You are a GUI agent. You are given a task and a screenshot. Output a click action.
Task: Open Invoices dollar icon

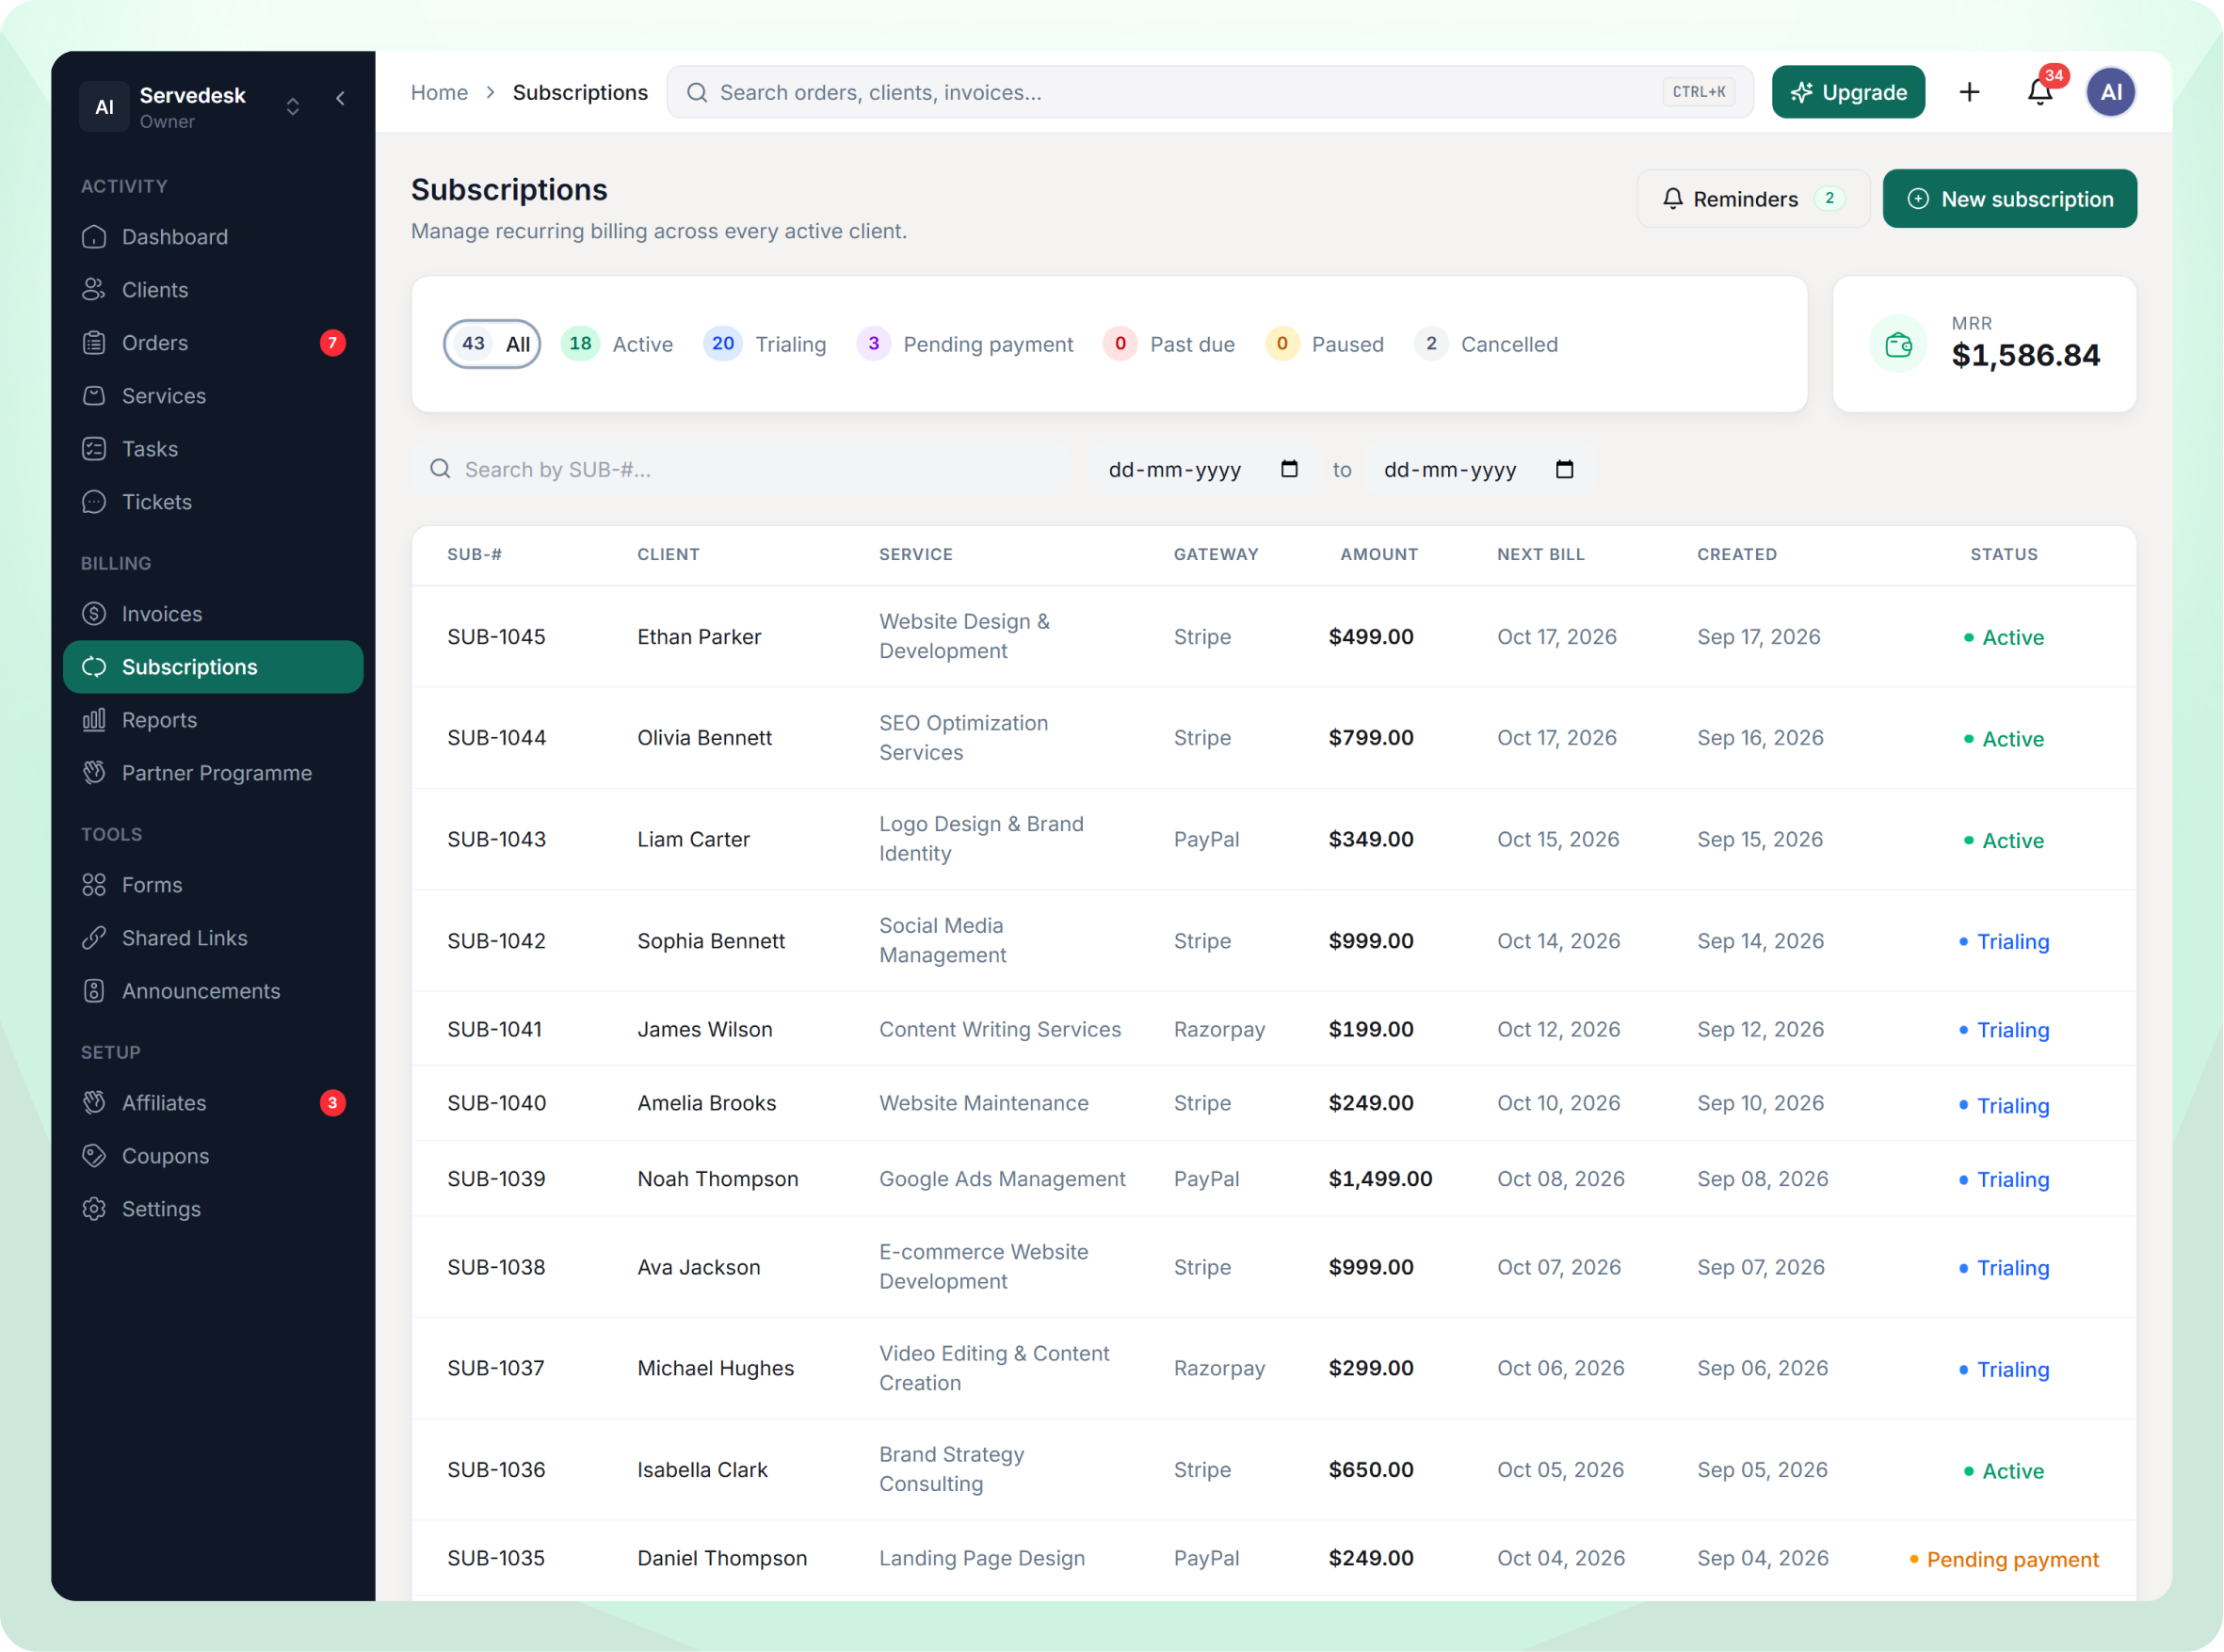[94, 614]
